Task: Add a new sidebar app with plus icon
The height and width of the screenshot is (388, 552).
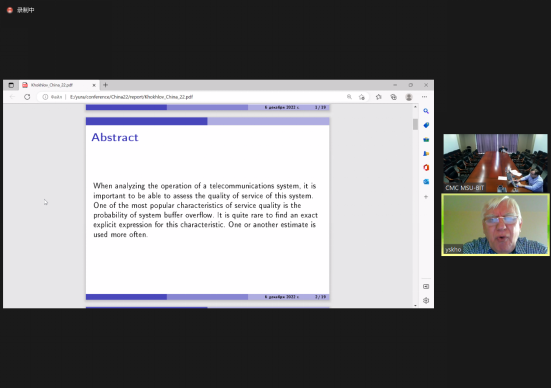Action: point(426,197)
